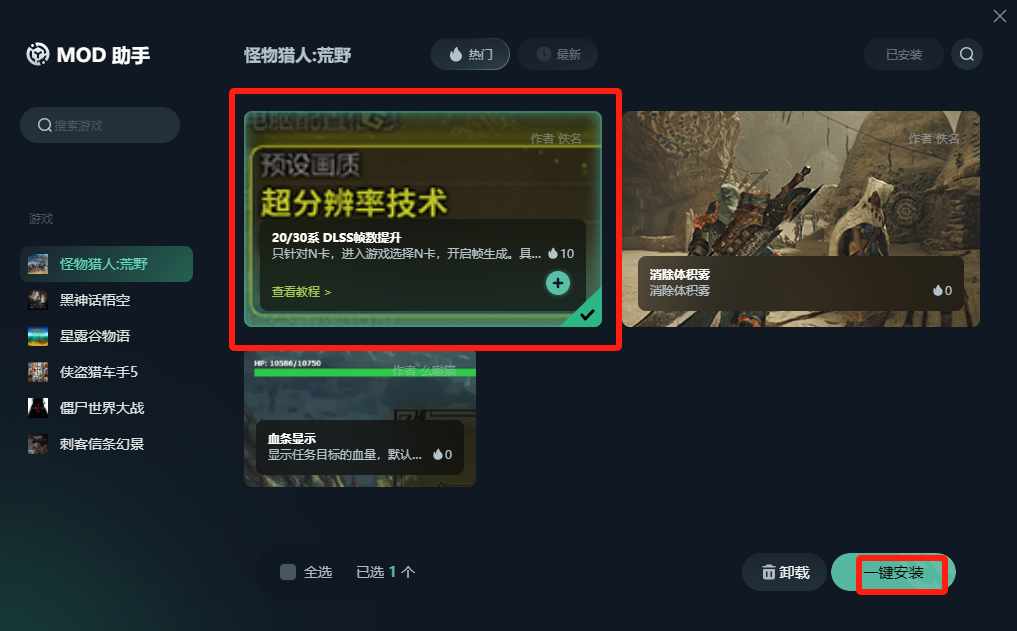The height and width of the screenshot is (631, 1017).
Task: Click the 星露谷物语 game thumbnail icon
Action: (x=38, y=336)
